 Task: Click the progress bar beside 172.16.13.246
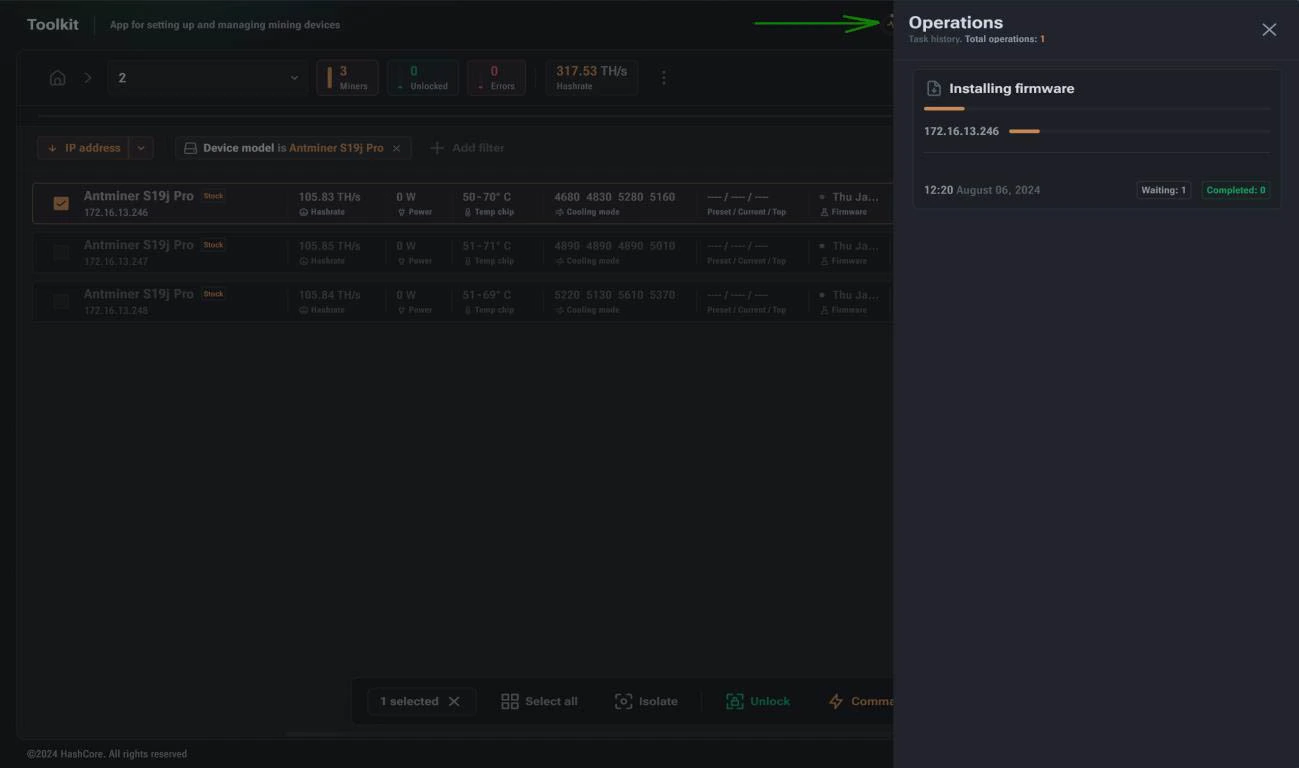pos(1140,131)
